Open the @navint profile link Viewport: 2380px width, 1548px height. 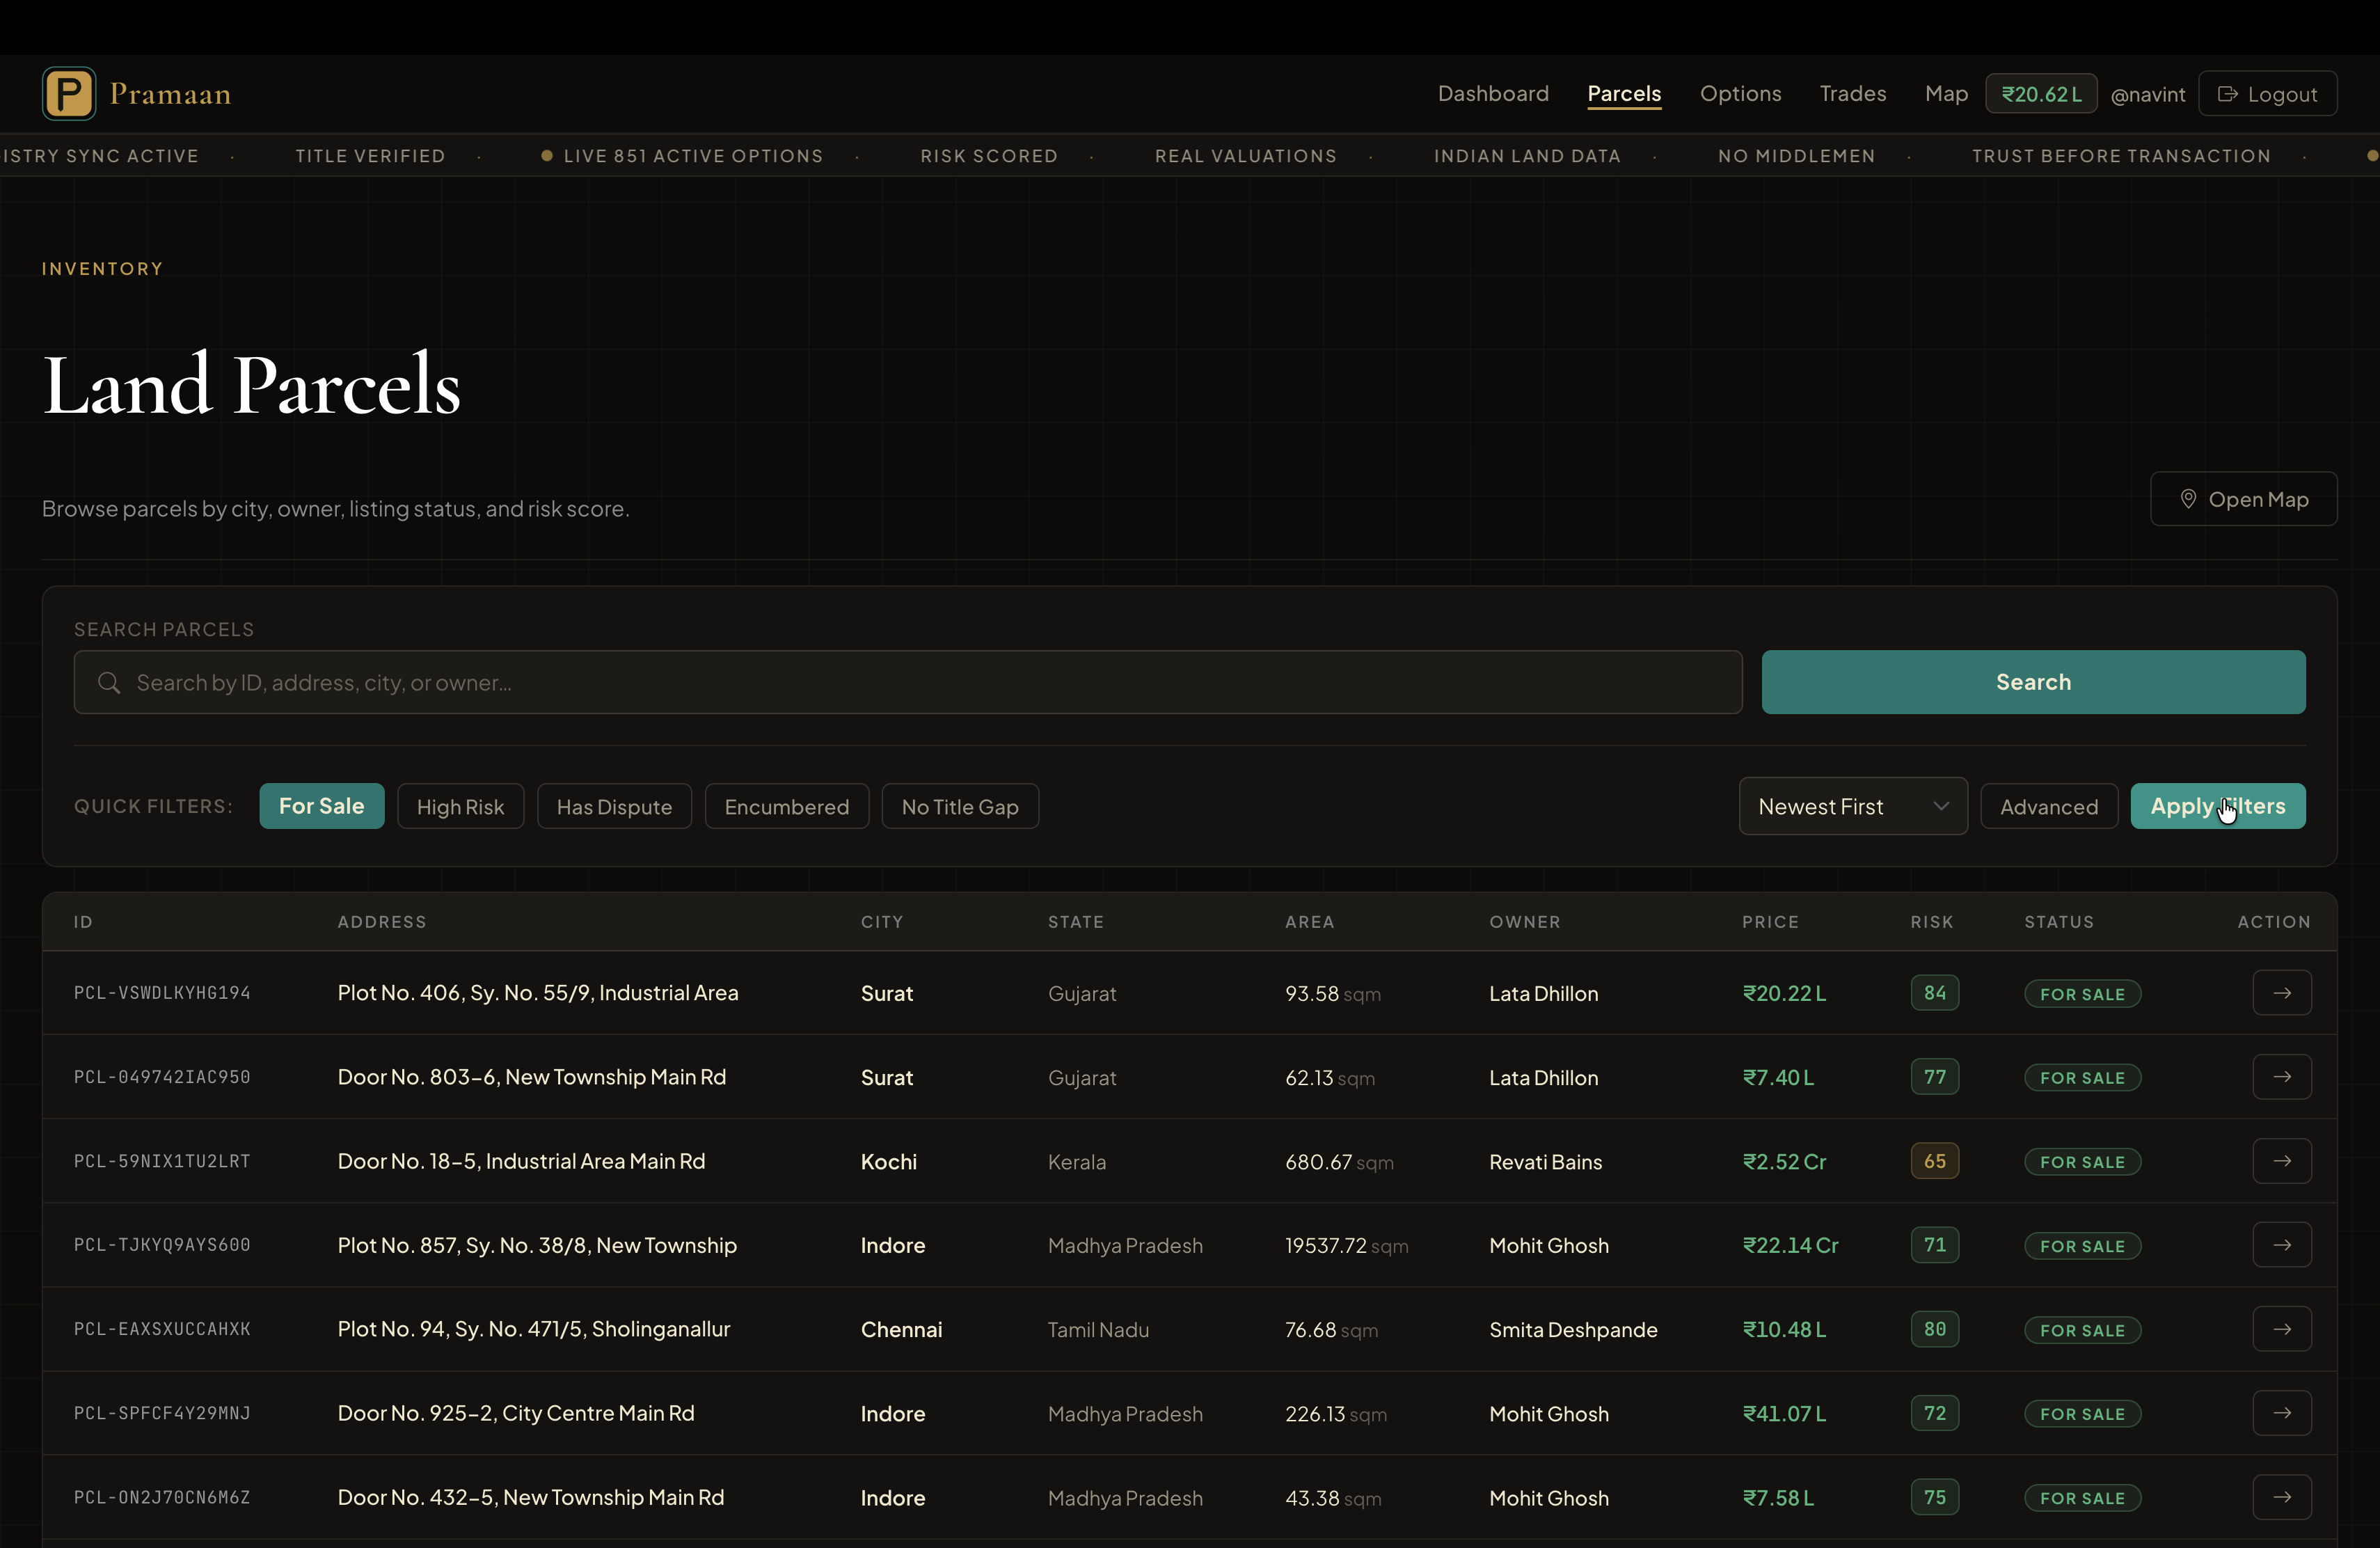tap(2148, 95)
